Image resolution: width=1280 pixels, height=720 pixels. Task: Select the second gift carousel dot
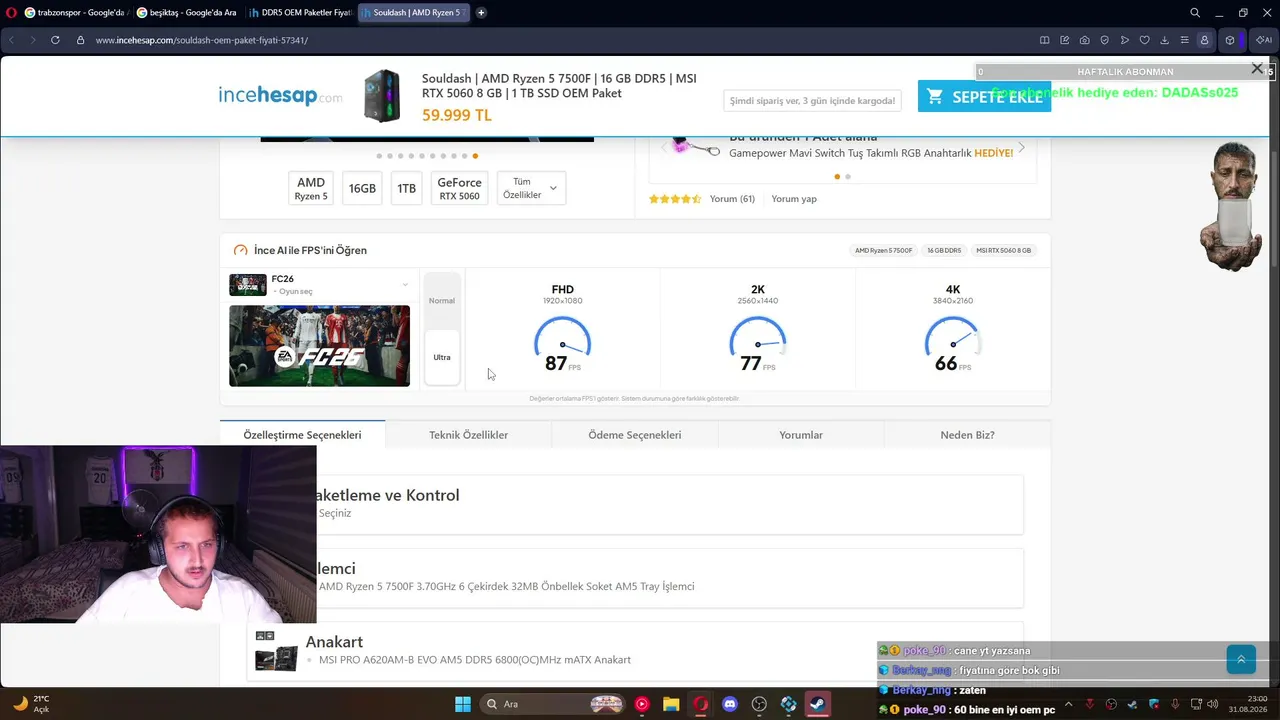[848, 177]
